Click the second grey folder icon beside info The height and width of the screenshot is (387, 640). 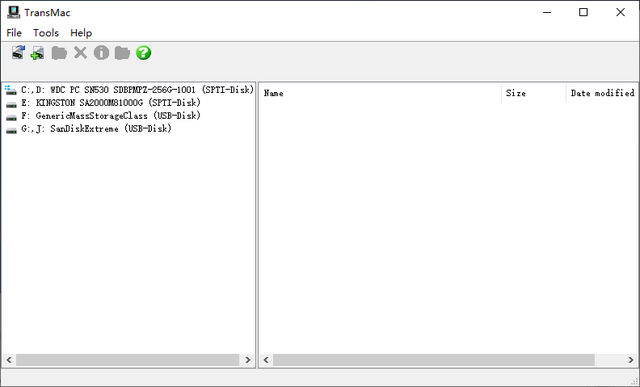(x=122, y=53)
